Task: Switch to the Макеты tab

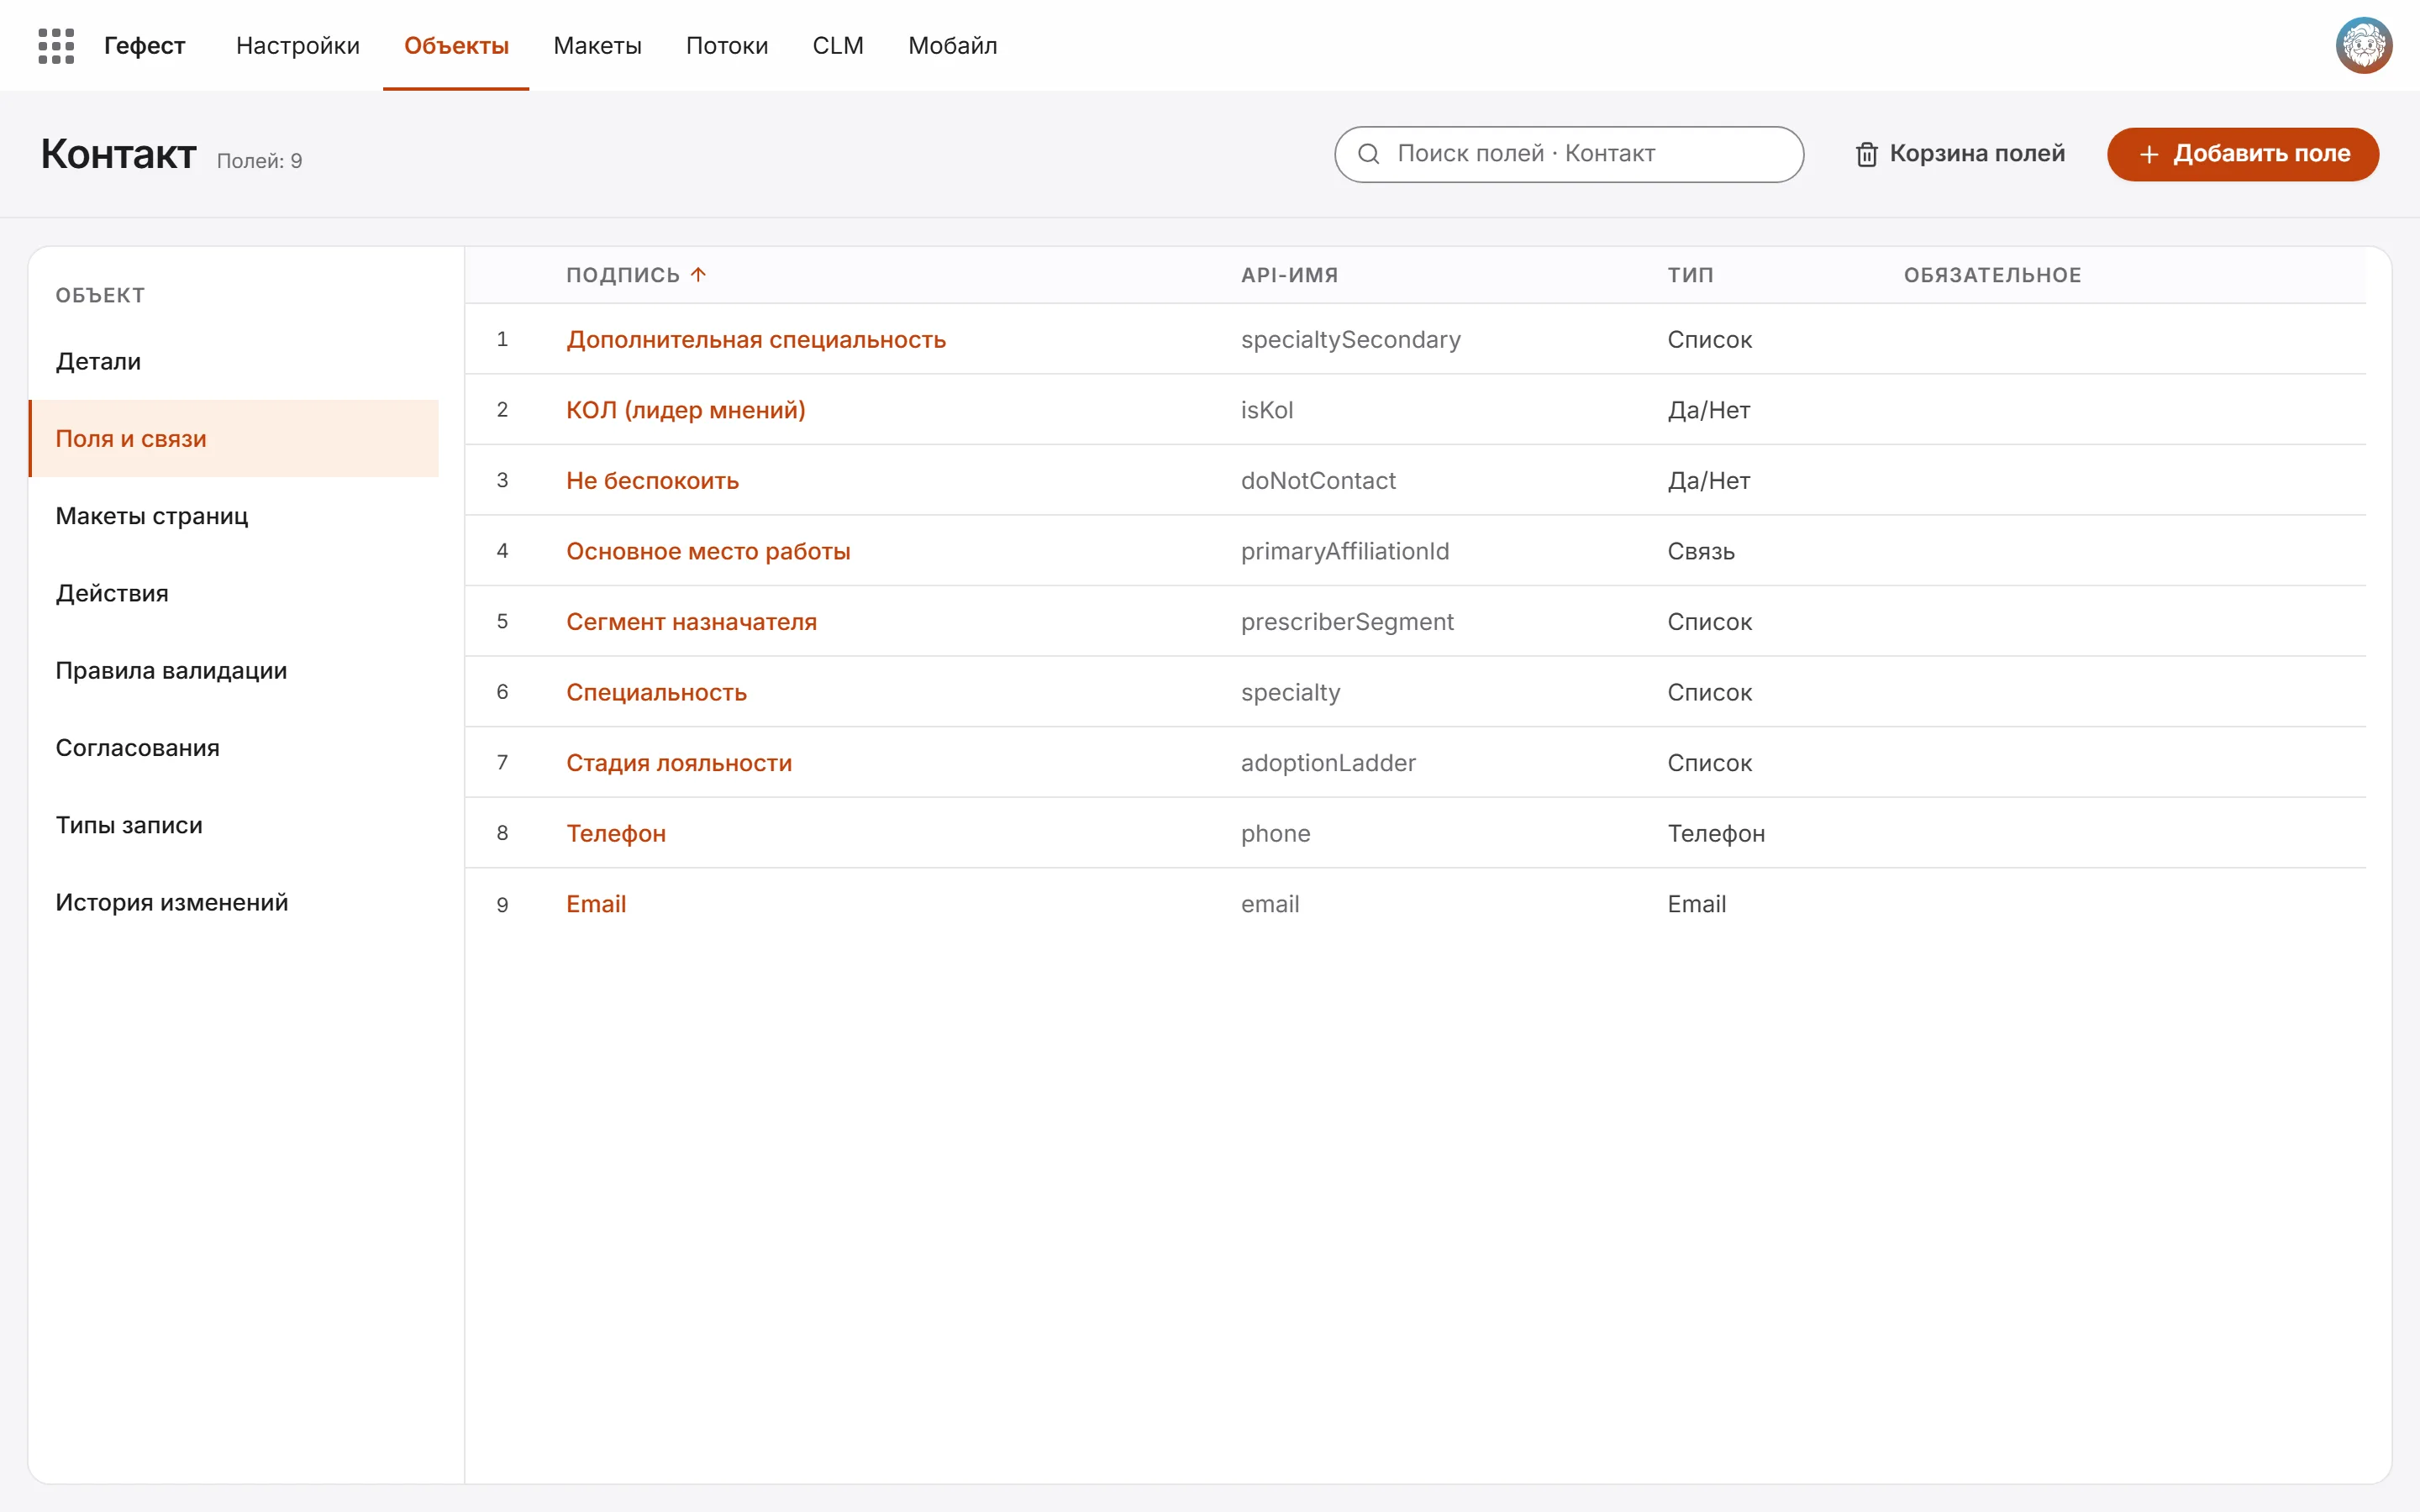Action: click(x=597, y=46)
